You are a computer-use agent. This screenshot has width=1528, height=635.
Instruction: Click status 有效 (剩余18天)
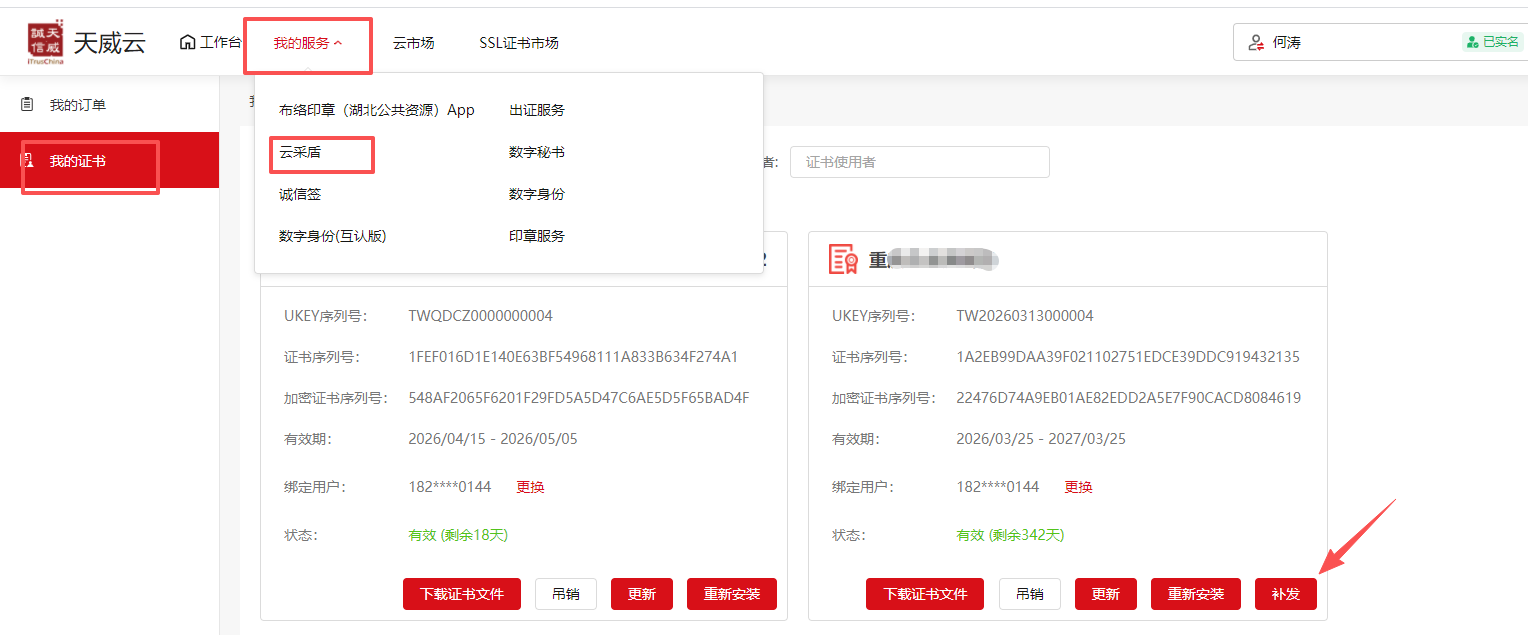(x=458, y=535)
